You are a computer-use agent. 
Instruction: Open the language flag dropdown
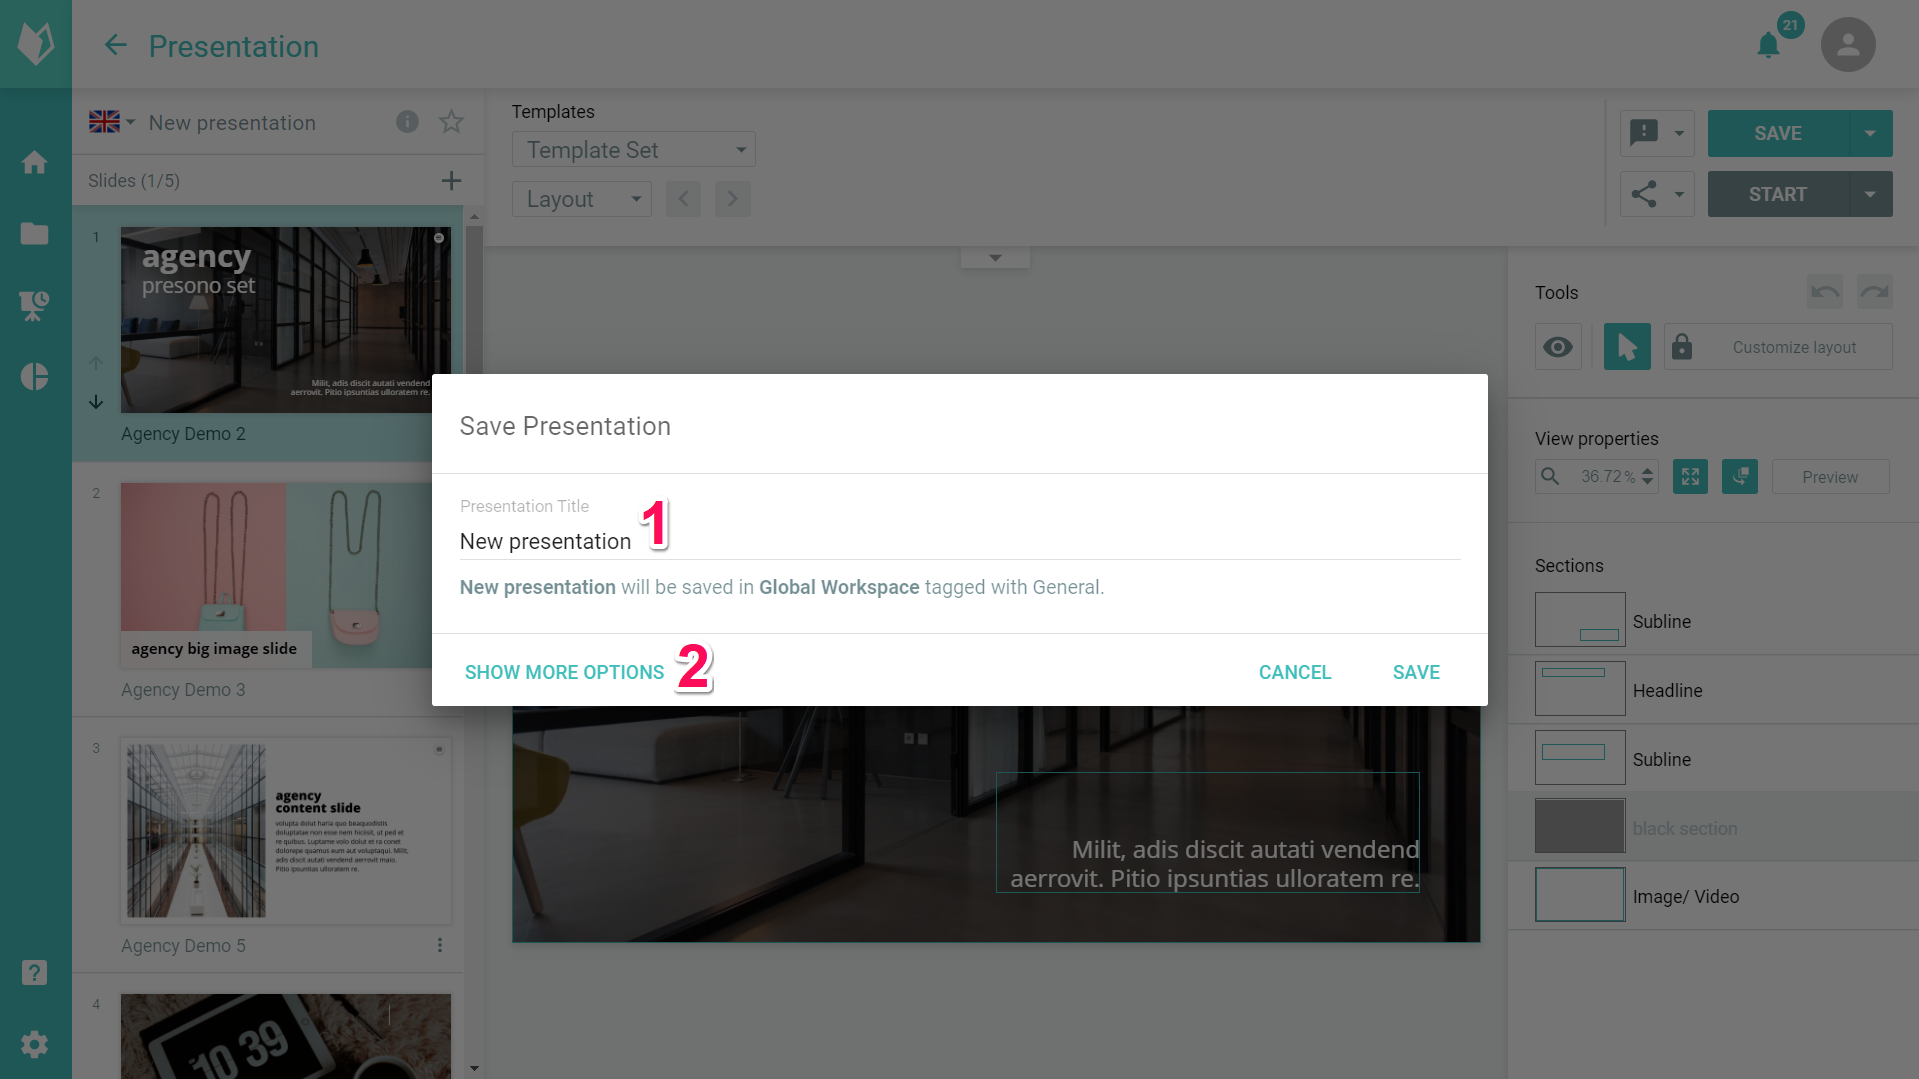click(x=111, y=122)
